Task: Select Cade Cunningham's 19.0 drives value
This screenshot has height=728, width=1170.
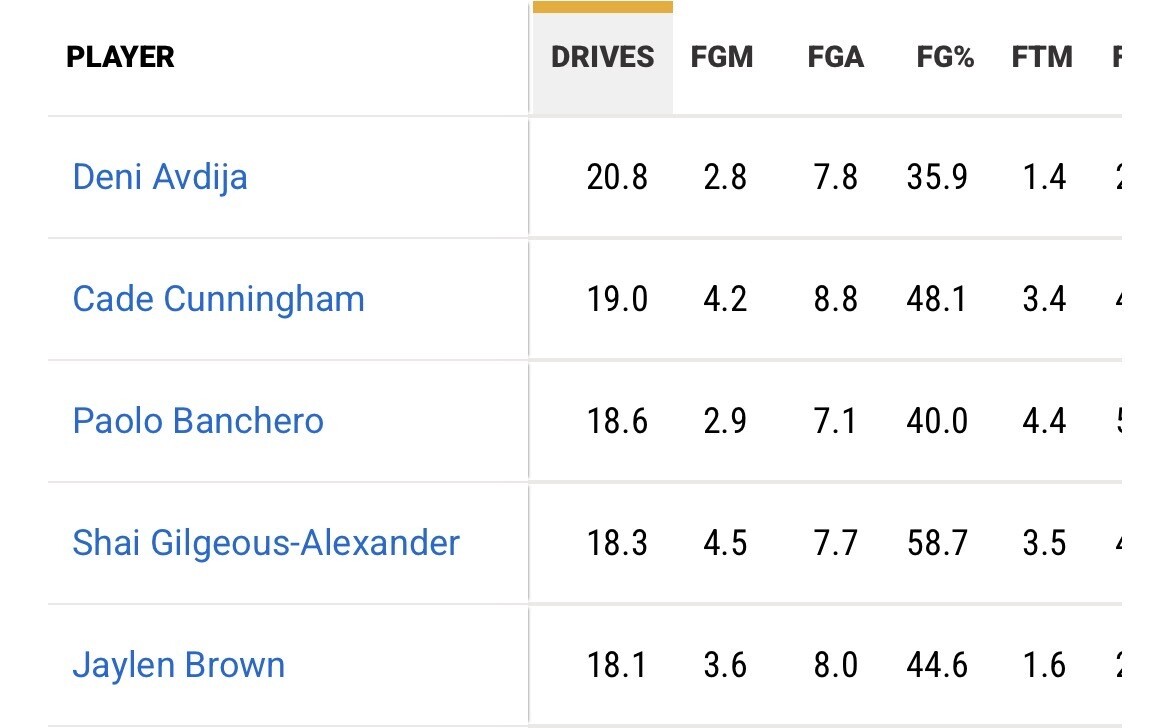Action: [617, 299]
